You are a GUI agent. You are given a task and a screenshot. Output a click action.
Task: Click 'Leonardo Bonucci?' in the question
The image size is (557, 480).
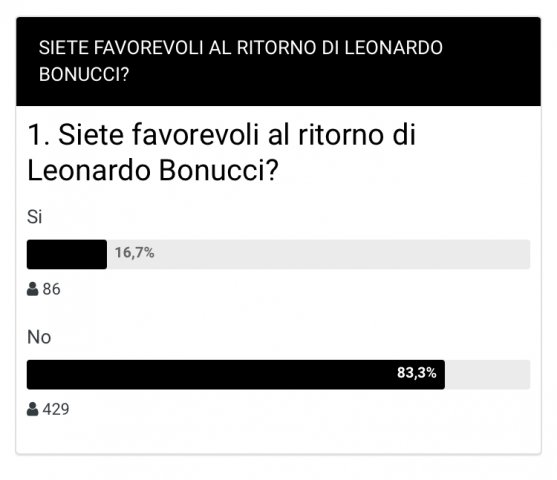coord(153,171)
